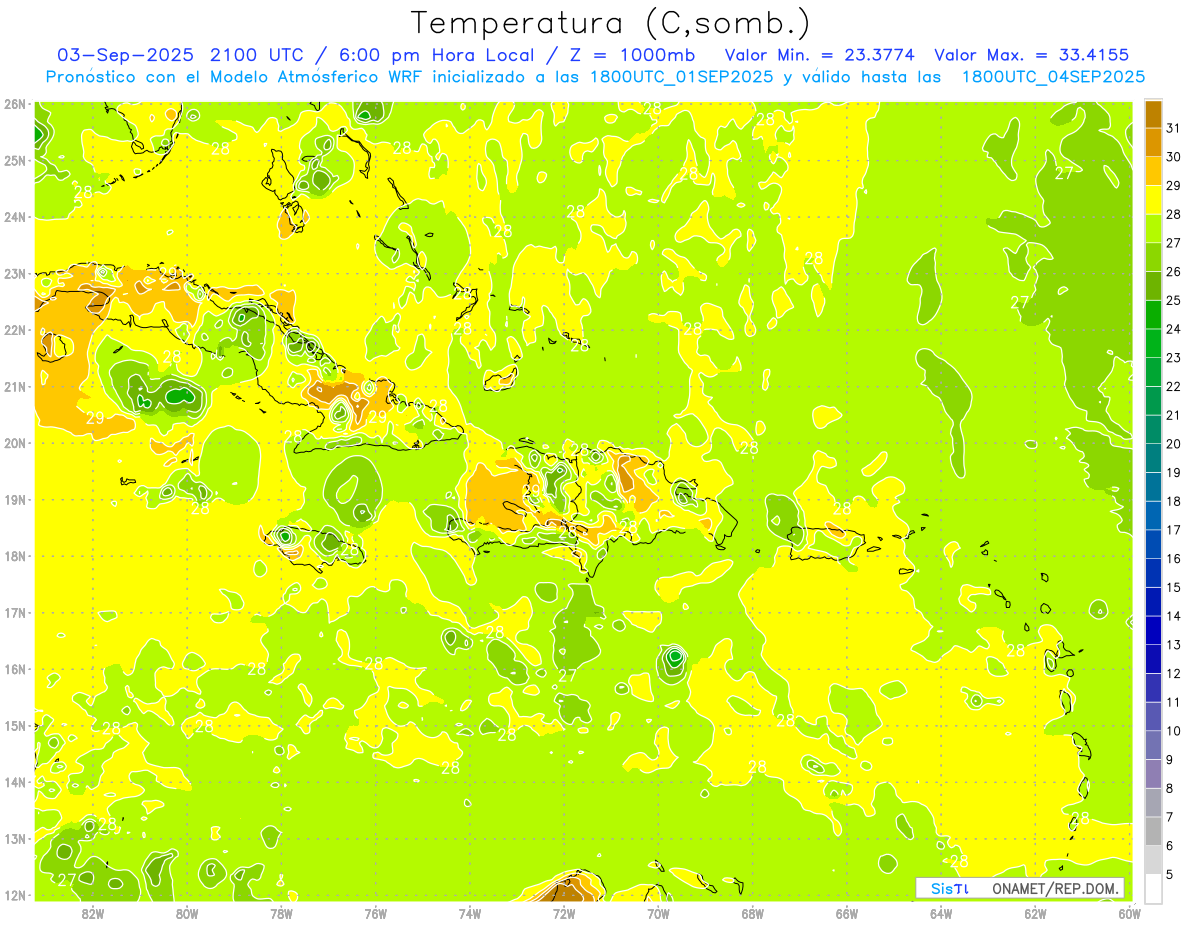Click the 12N latitude axis label

pos(14,895)
